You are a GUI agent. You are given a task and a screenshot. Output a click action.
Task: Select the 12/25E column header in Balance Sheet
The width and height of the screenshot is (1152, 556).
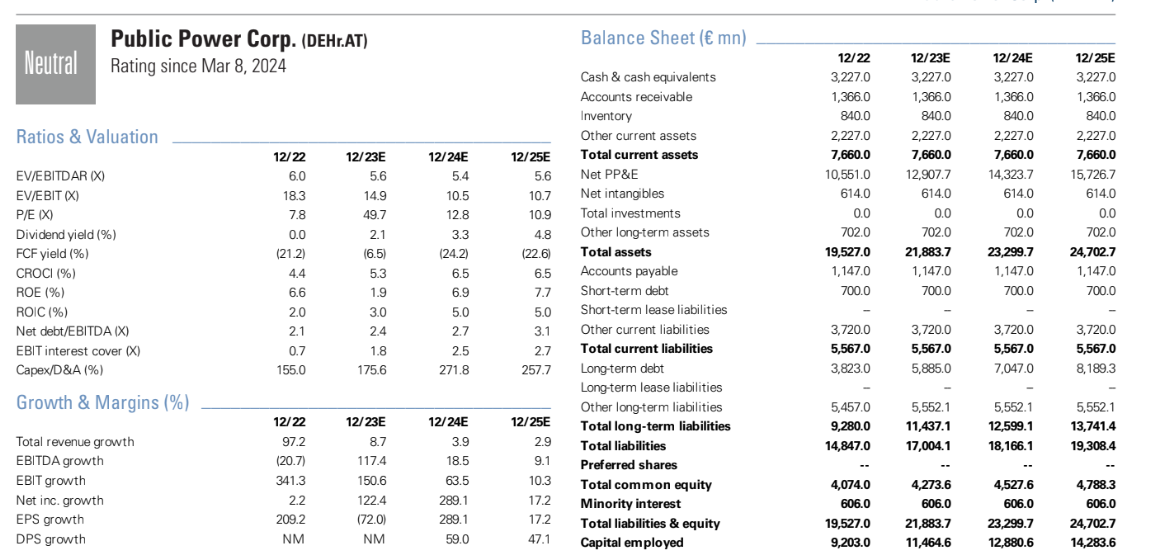(x=1095, y=59)
